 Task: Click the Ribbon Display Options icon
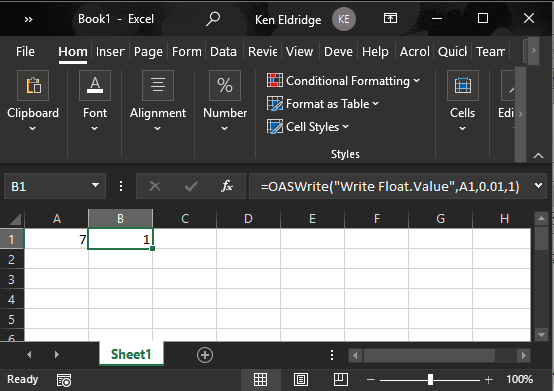[390, 18]
